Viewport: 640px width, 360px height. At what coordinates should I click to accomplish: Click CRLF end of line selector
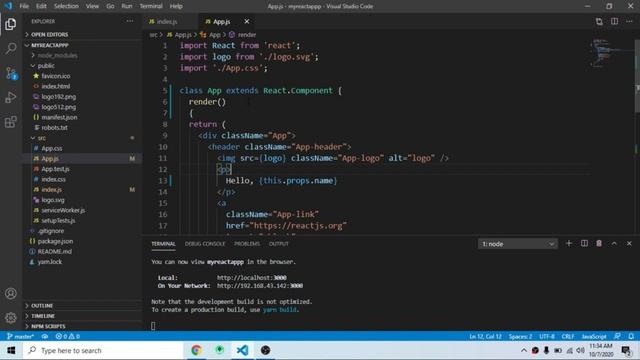568,336
